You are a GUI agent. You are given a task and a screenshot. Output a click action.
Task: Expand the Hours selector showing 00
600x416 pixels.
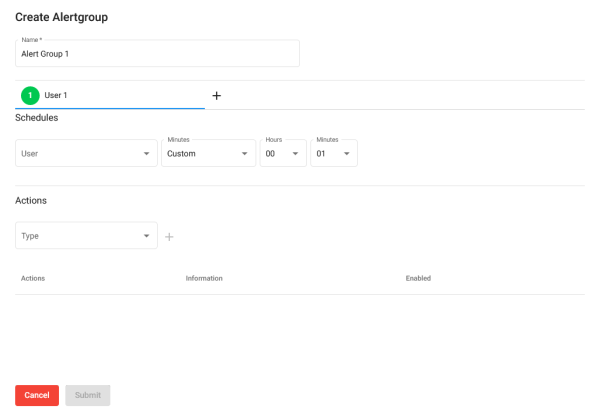(283, 153)
